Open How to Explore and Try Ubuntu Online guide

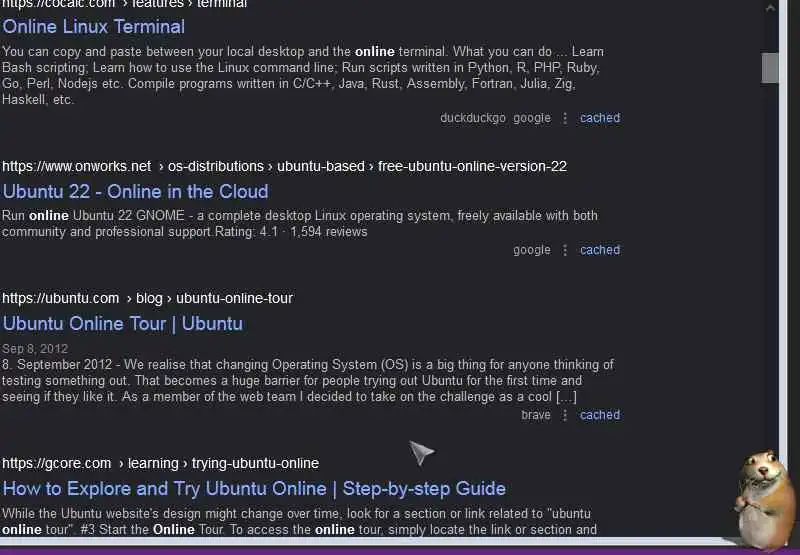click(x=254, y=489)
